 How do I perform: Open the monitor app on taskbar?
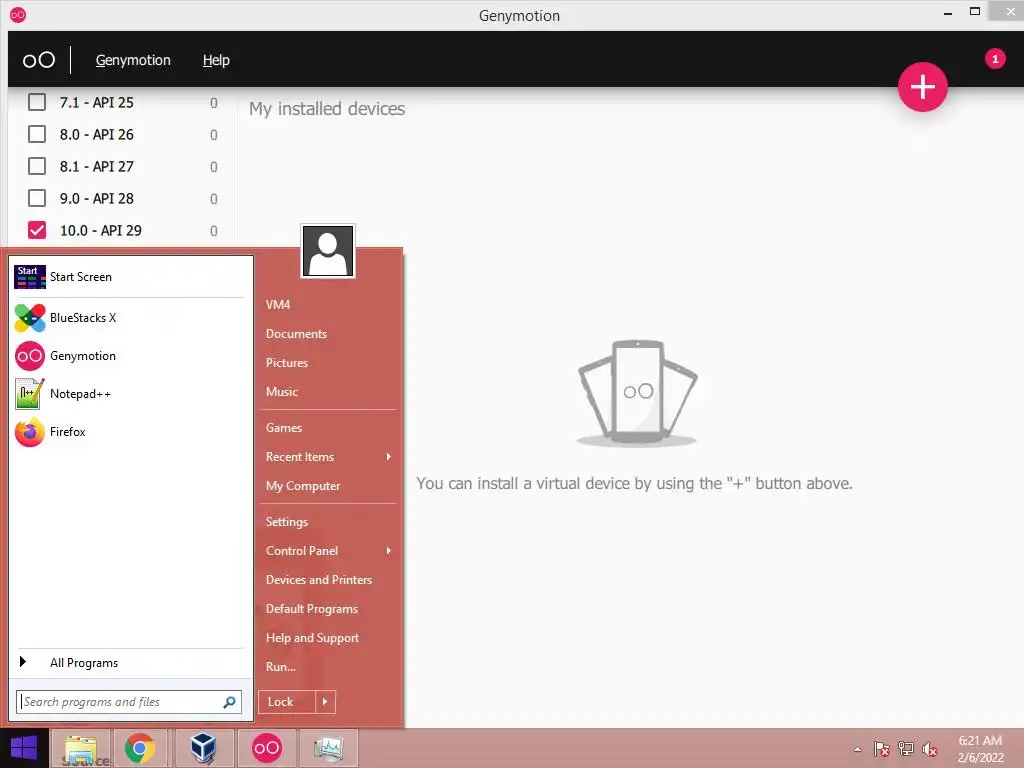click(x=328, y=748)
